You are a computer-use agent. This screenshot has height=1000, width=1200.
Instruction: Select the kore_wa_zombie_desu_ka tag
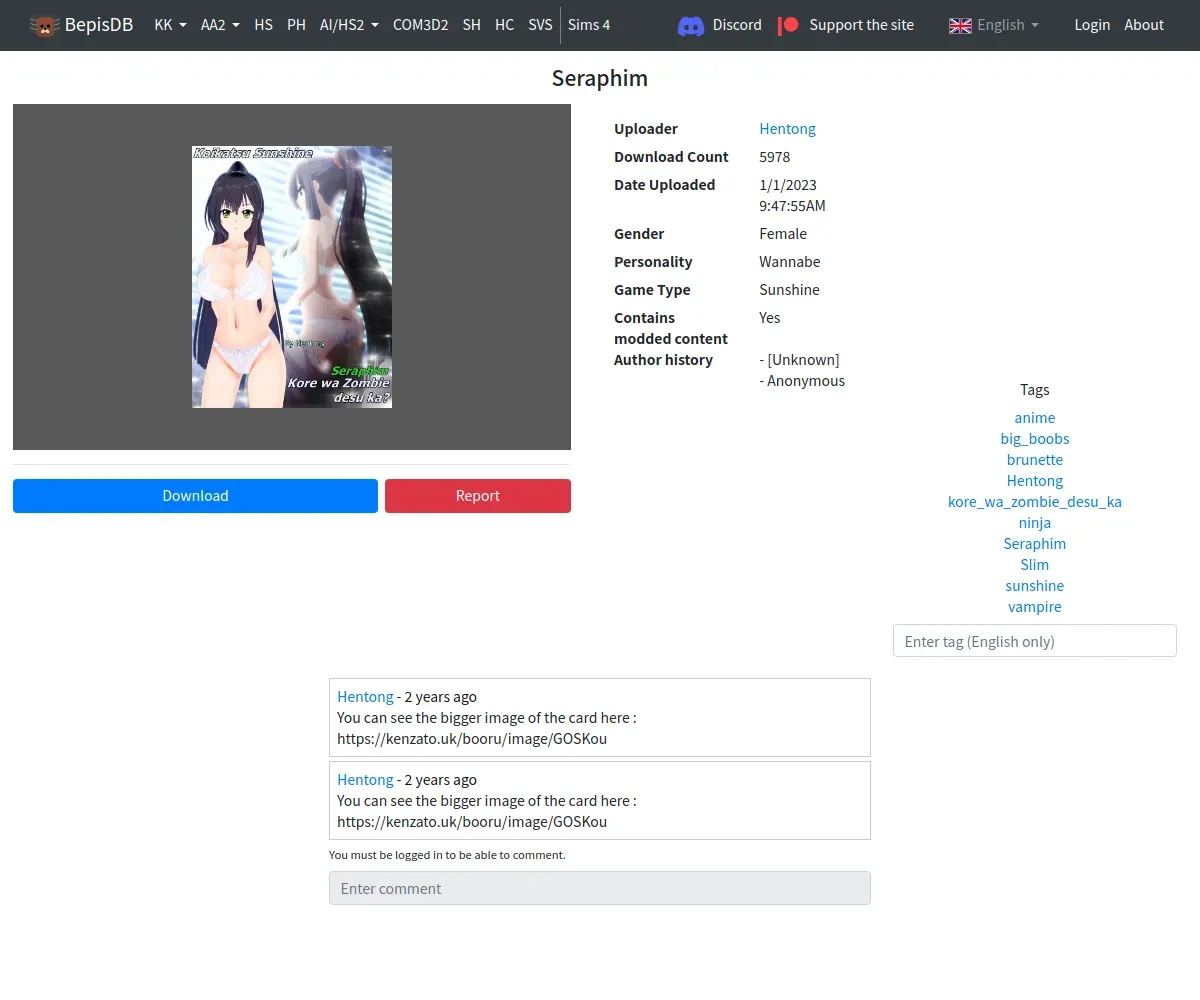[1035, 502]
